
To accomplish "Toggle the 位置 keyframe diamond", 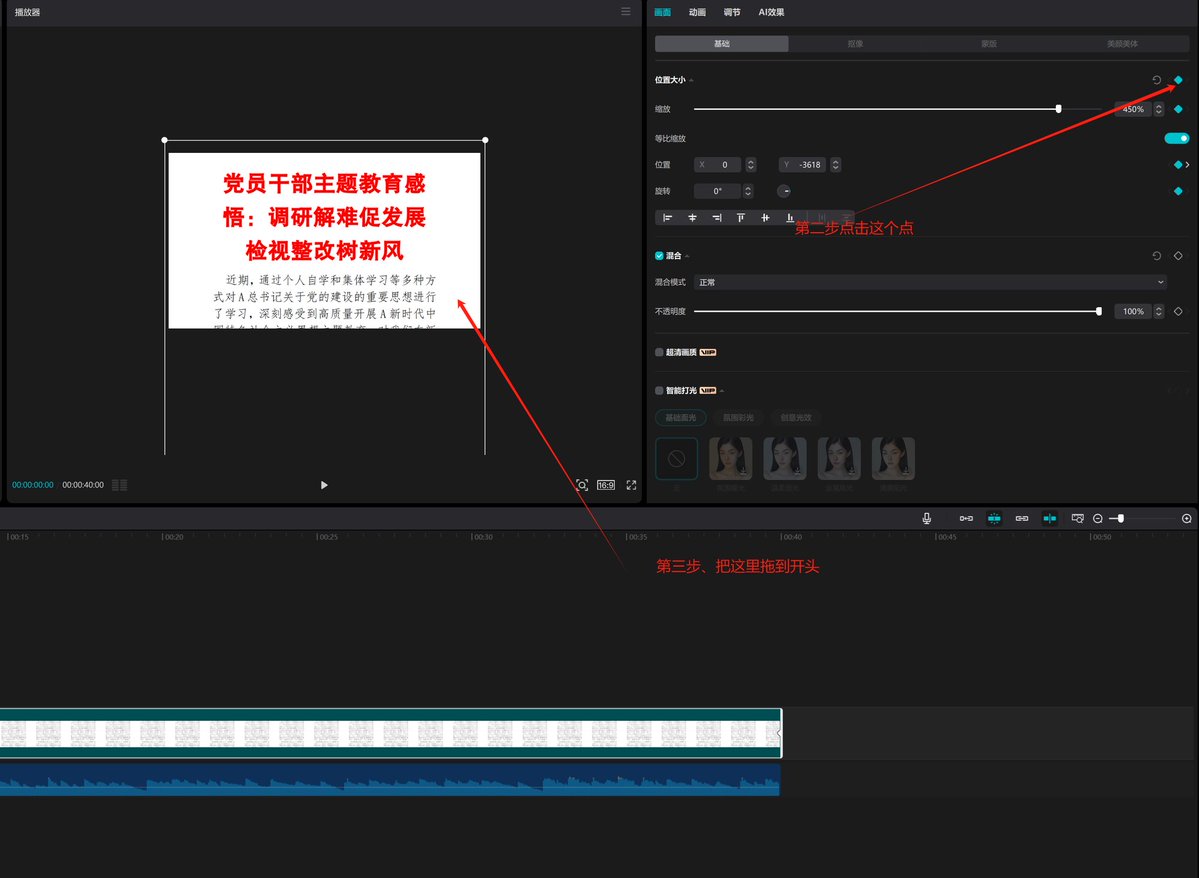I will (1178, 164).
